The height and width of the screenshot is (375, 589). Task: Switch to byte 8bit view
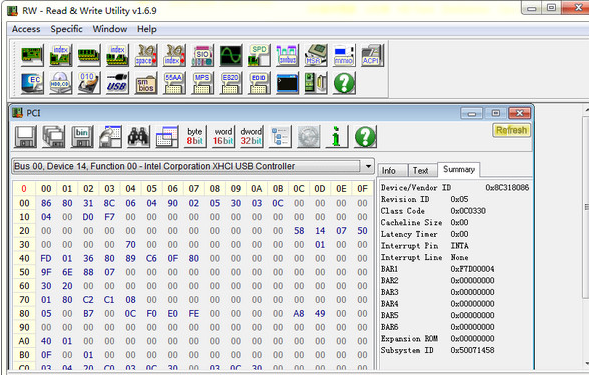tap(195, 136)
